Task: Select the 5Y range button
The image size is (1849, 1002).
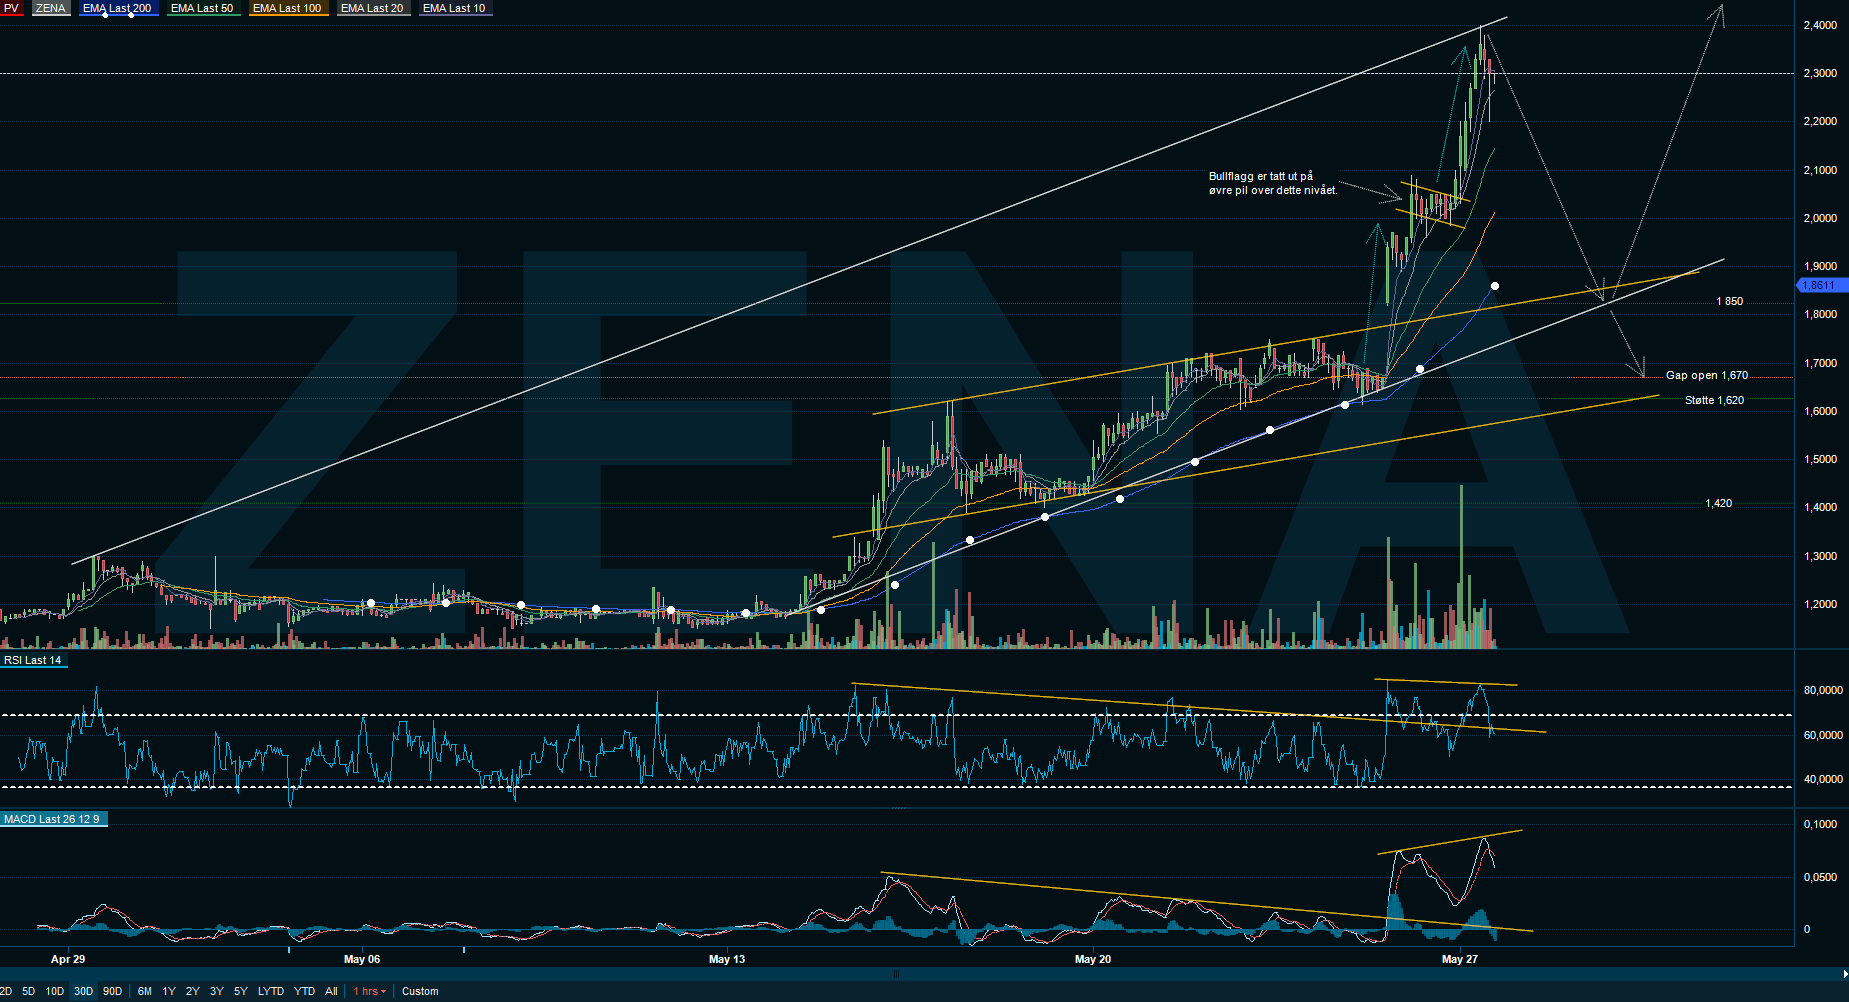Action: [x=241, y=991]
